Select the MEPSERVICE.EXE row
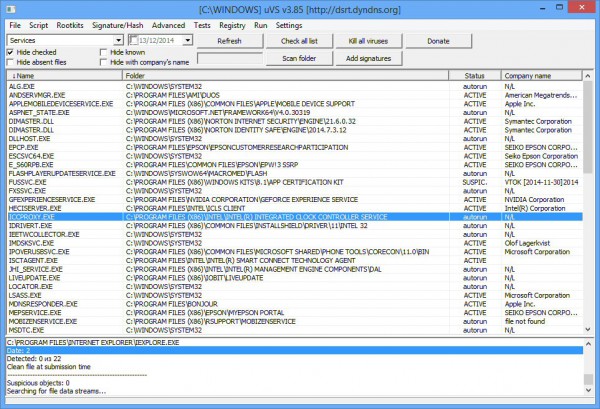This screenshot has height=409, width=600. coord(295,313)
